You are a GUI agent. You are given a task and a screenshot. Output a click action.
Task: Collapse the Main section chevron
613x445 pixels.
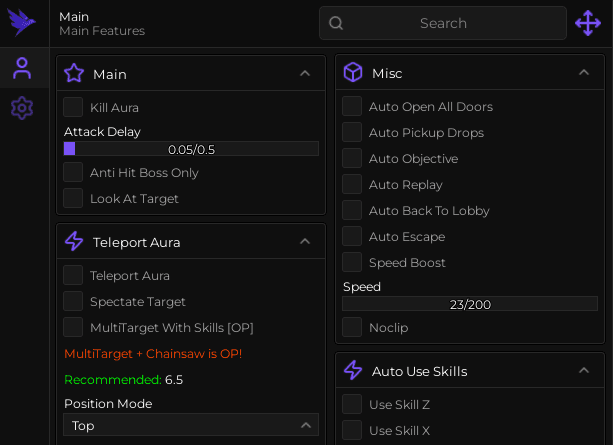305,73
